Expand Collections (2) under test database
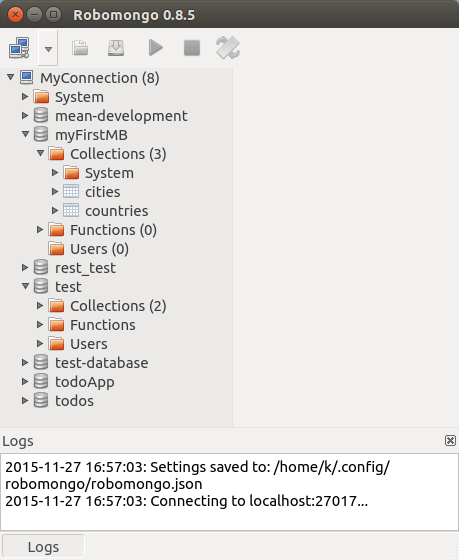Screen dimensions: 459x560 coord(40,305)
